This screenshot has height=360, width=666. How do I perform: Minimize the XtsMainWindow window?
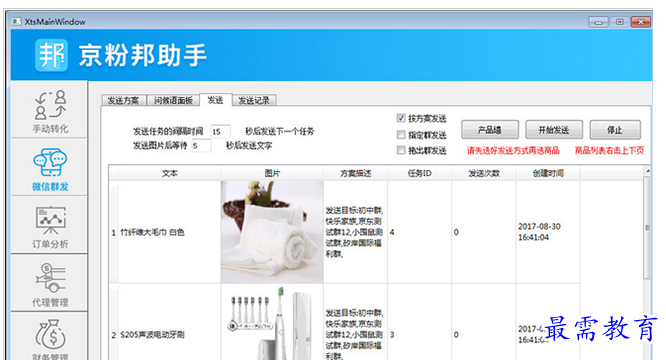(598, 22)
